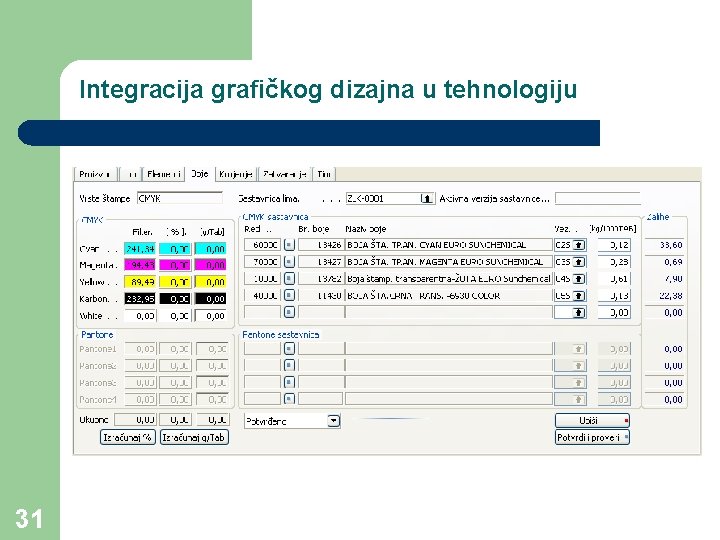The width and height of the screenshot is (720, 540).
Task: Select Magenta fill value 94,43 swatch
Action: pyautogui.click(x=140, y=265)
